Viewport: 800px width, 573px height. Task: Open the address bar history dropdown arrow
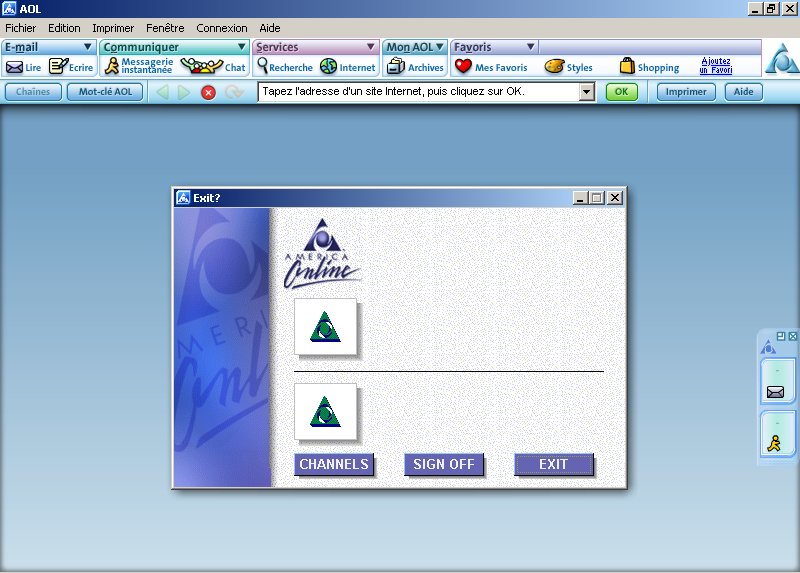587,92
